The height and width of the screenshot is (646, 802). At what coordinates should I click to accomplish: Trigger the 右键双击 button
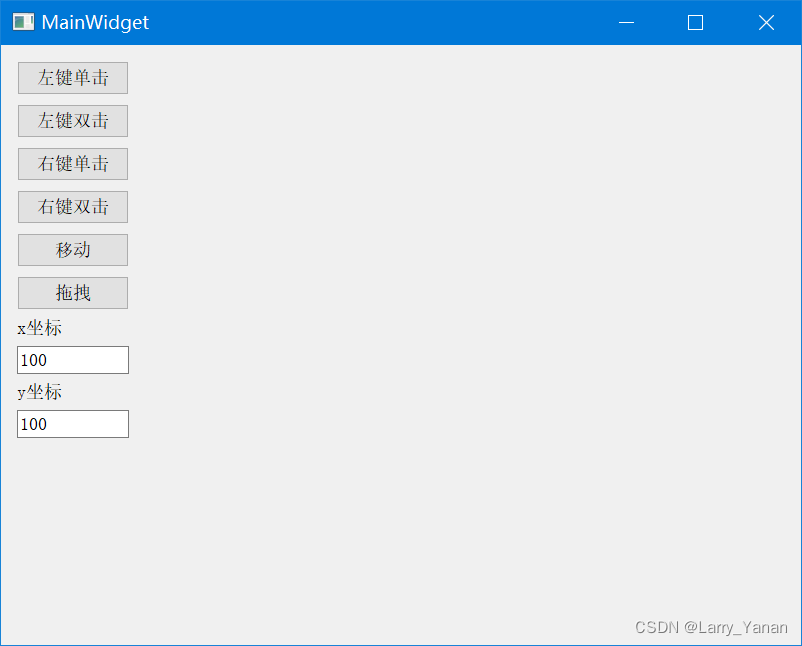[x=73, y=207]
